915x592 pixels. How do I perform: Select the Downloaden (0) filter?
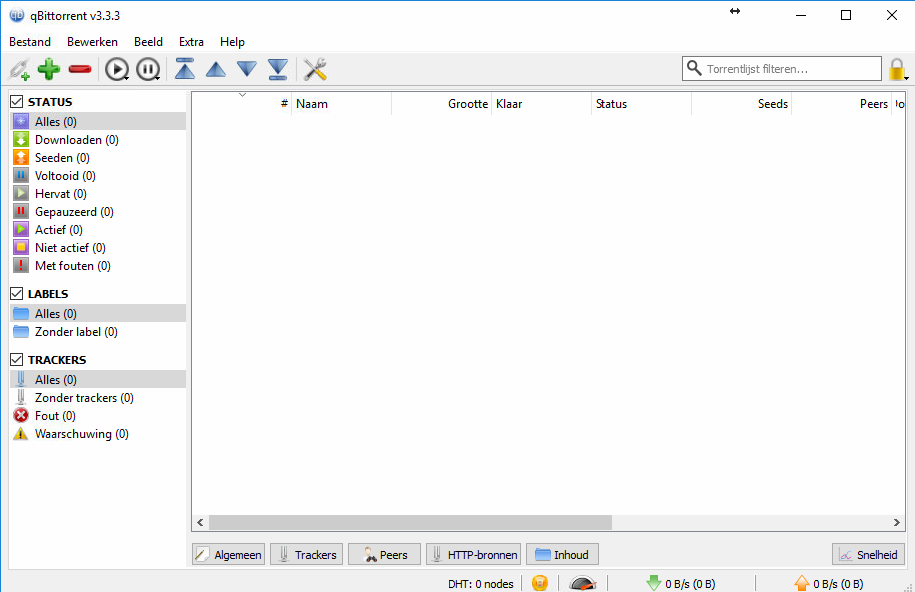pyautogui.click(x=98, y=140)
